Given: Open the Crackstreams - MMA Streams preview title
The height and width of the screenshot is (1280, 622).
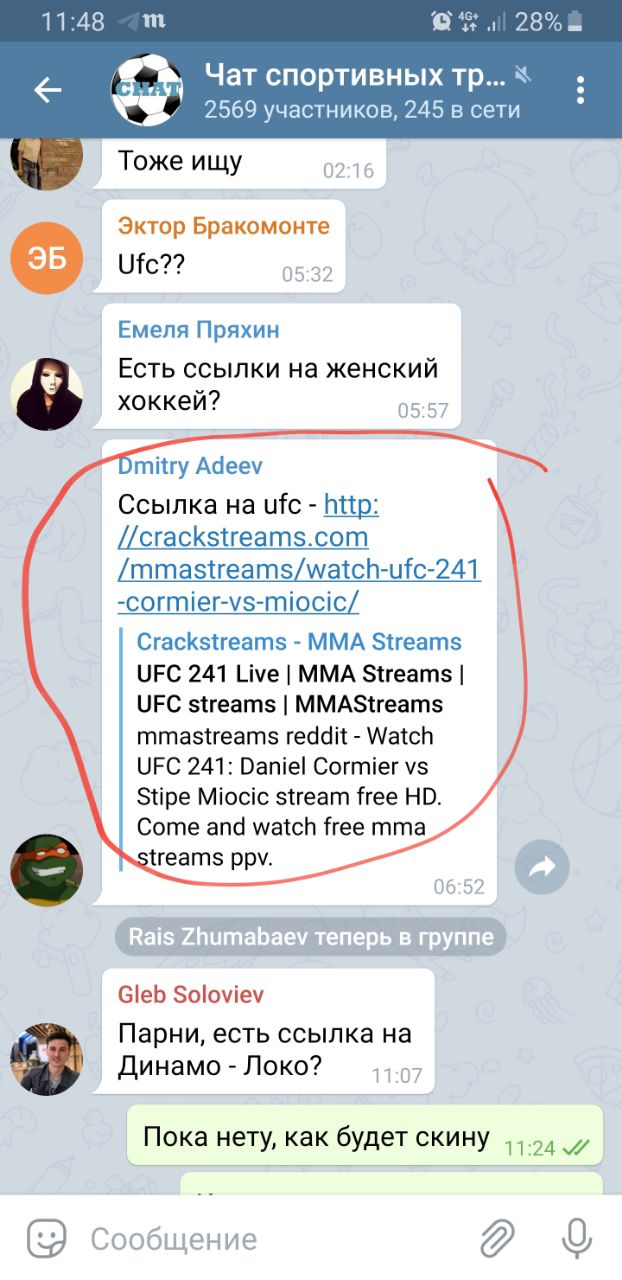Looking at the screenshot, I should (299, 642).
